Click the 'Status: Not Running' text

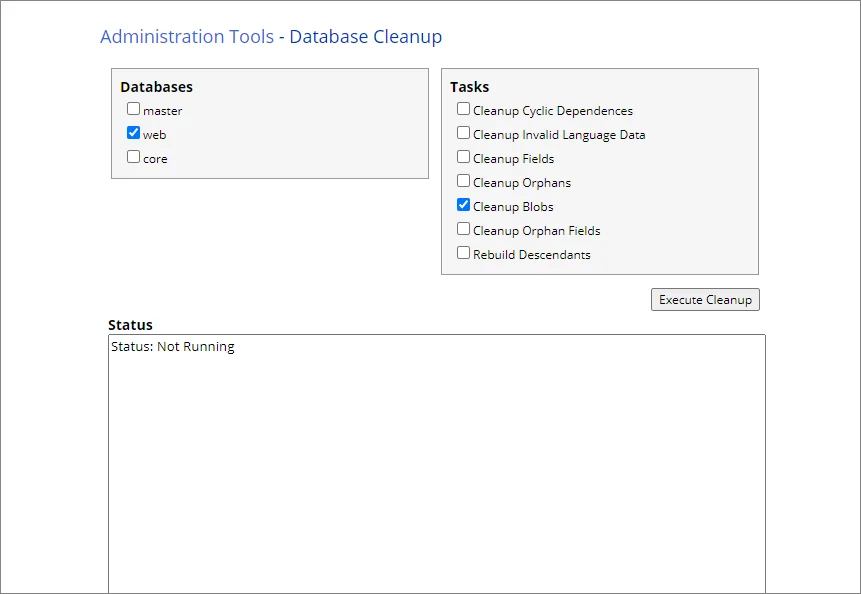point(172,346)
